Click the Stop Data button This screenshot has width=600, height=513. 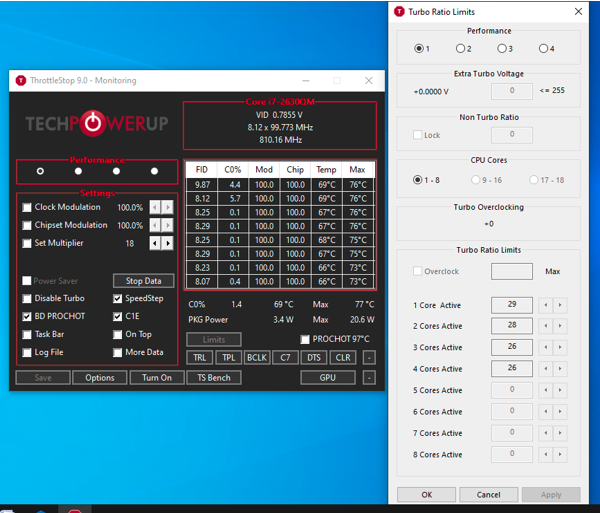point(143,281)
